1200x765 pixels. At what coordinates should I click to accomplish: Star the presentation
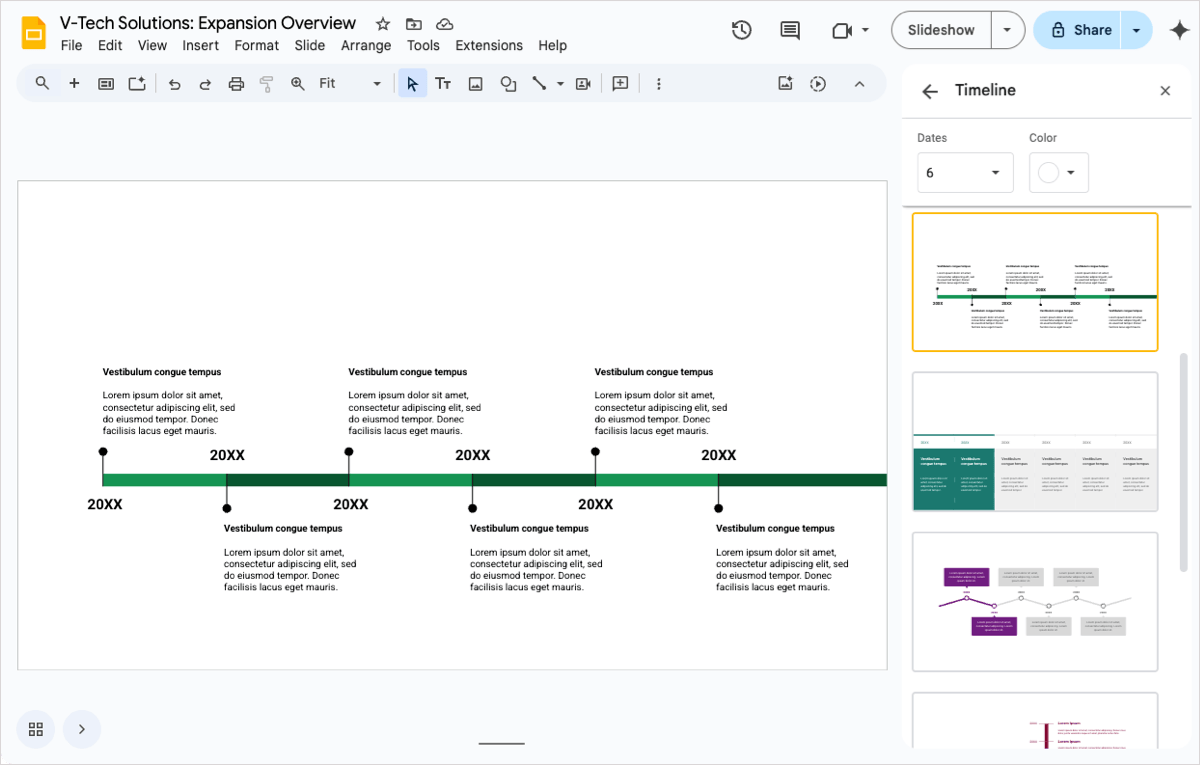pyautogui.click(x=383, y=24)
